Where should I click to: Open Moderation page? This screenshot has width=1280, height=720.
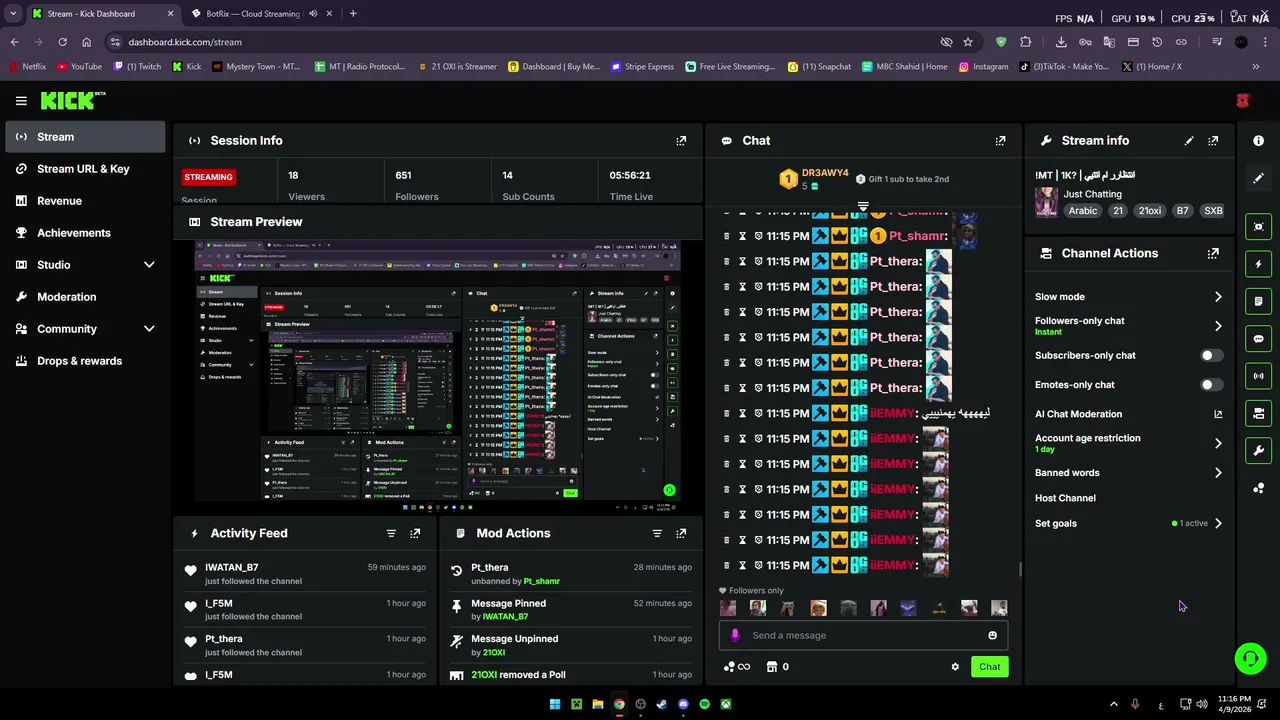[x=85, y=297]
